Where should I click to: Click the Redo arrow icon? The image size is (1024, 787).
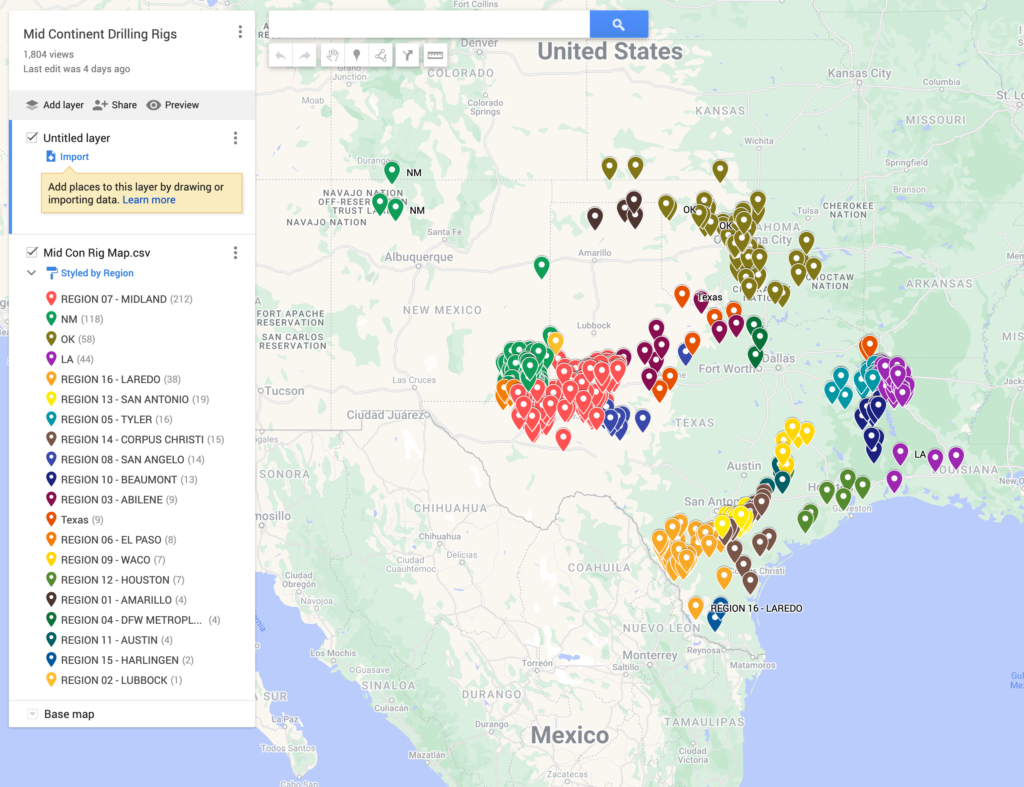pos(305,55)
